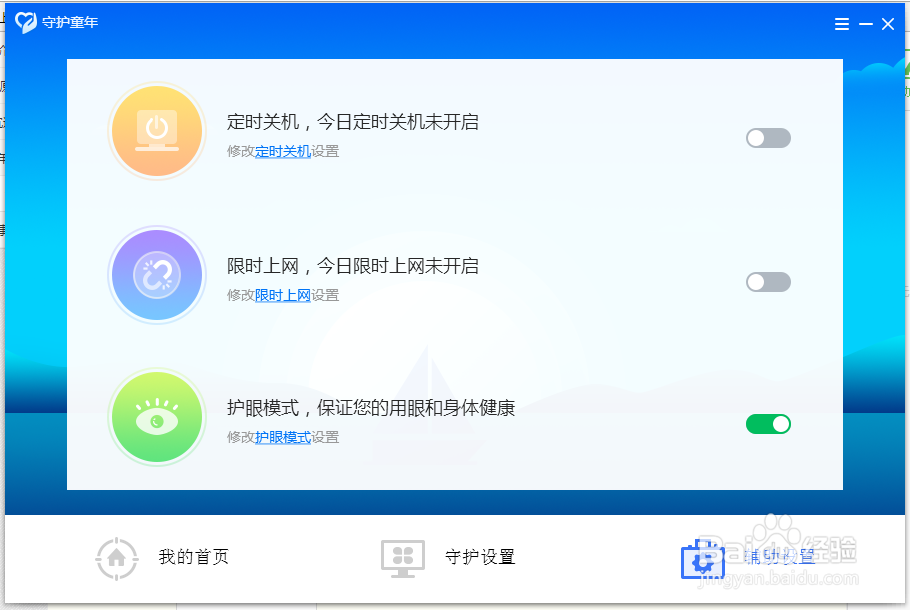910x610 pixels.
Task: Click the 守护设置 monitor icon
Action: 403,558
